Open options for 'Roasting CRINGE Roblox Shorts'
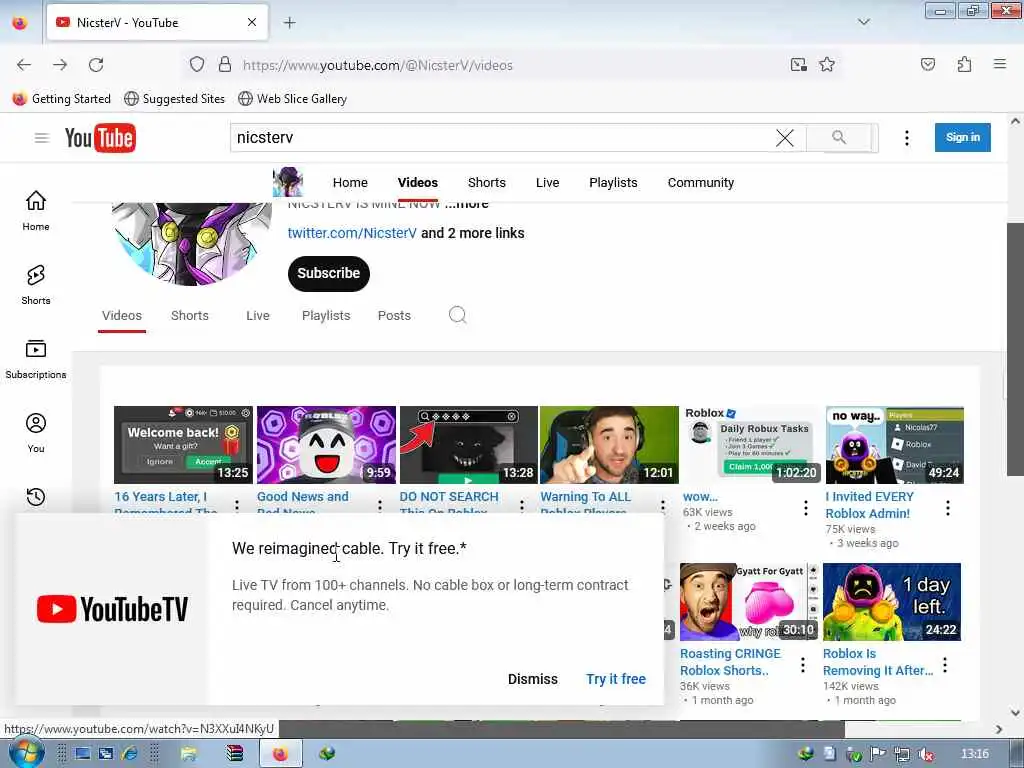The height and width of the screenshot is (768, 1024). pyautogui.click(x=803, y=665)
